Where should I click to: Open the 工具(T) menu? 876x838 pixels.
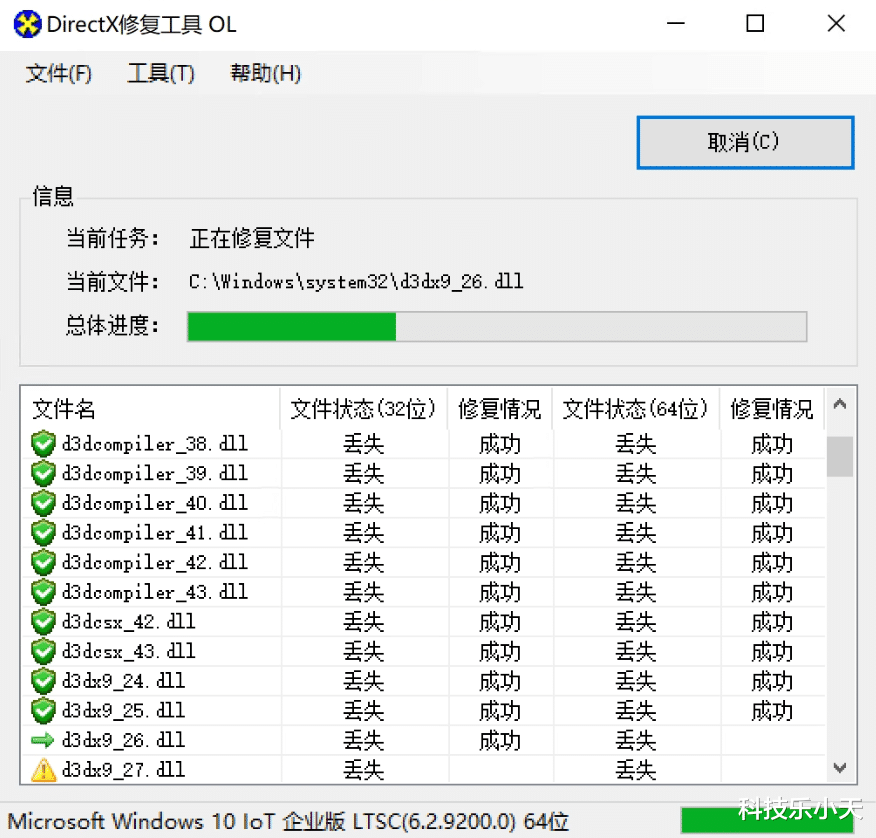(161, 74)
